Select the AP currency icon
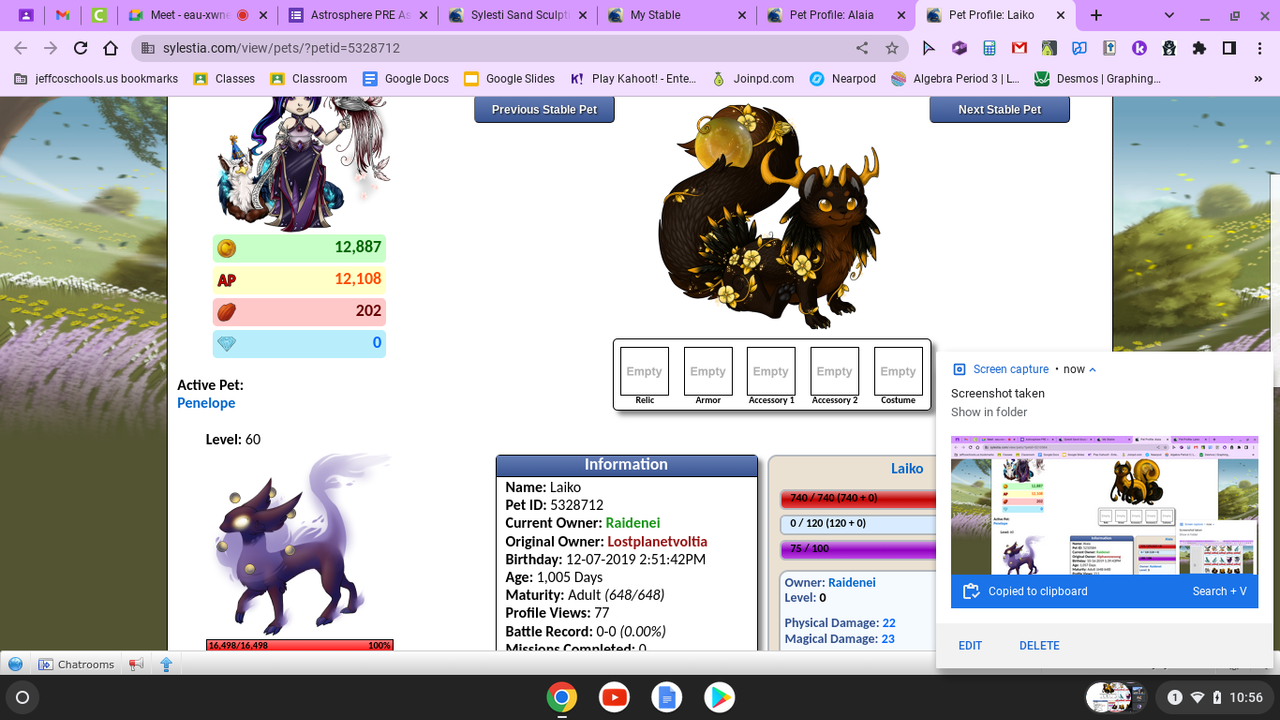Image resolution: width=1280 pixels, height=720 pixels. [x=226, y=279]
